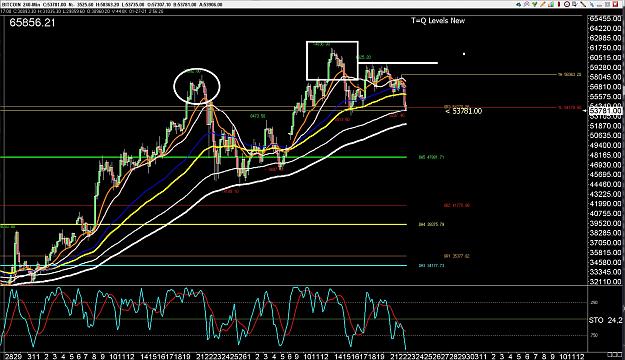Select the black circle tool icon
The image size is (625, 360).
(x=567, y=4)
